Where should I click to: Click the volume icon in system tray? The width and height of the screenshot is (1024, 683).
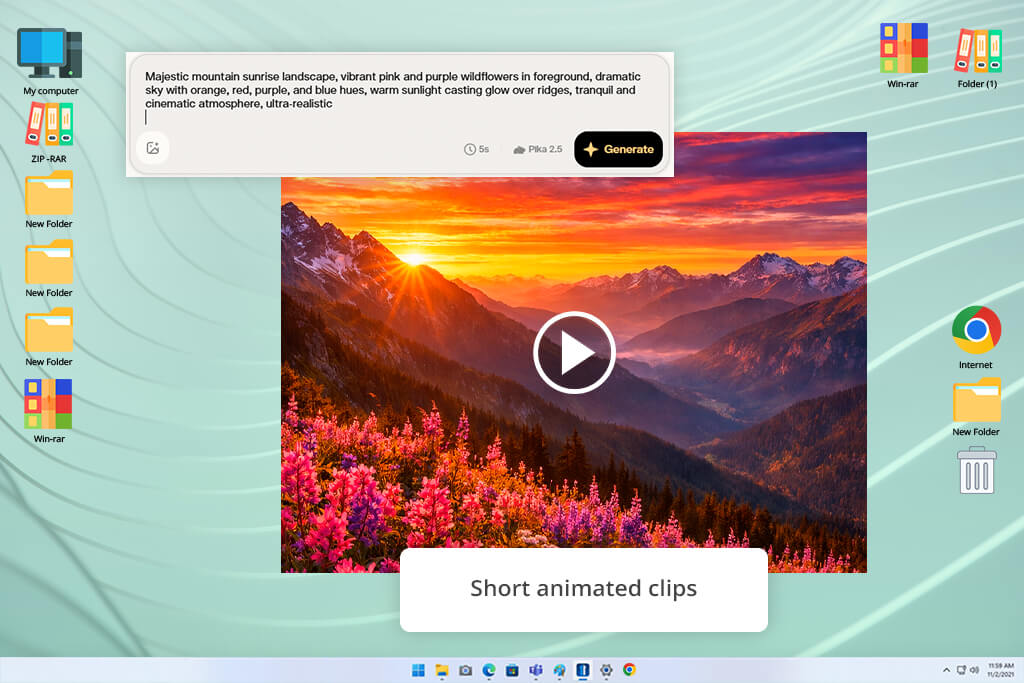974,670
